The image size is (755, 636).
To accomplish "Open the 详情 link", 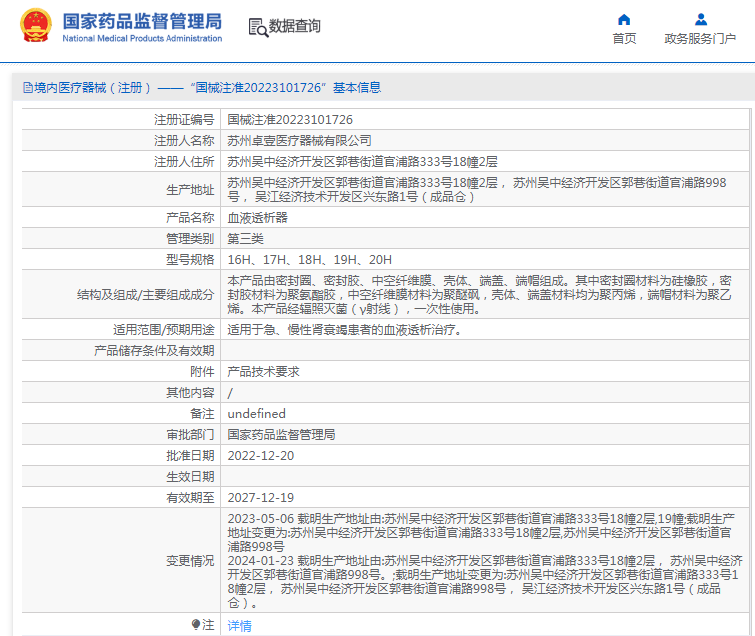I will click(239, 625).
